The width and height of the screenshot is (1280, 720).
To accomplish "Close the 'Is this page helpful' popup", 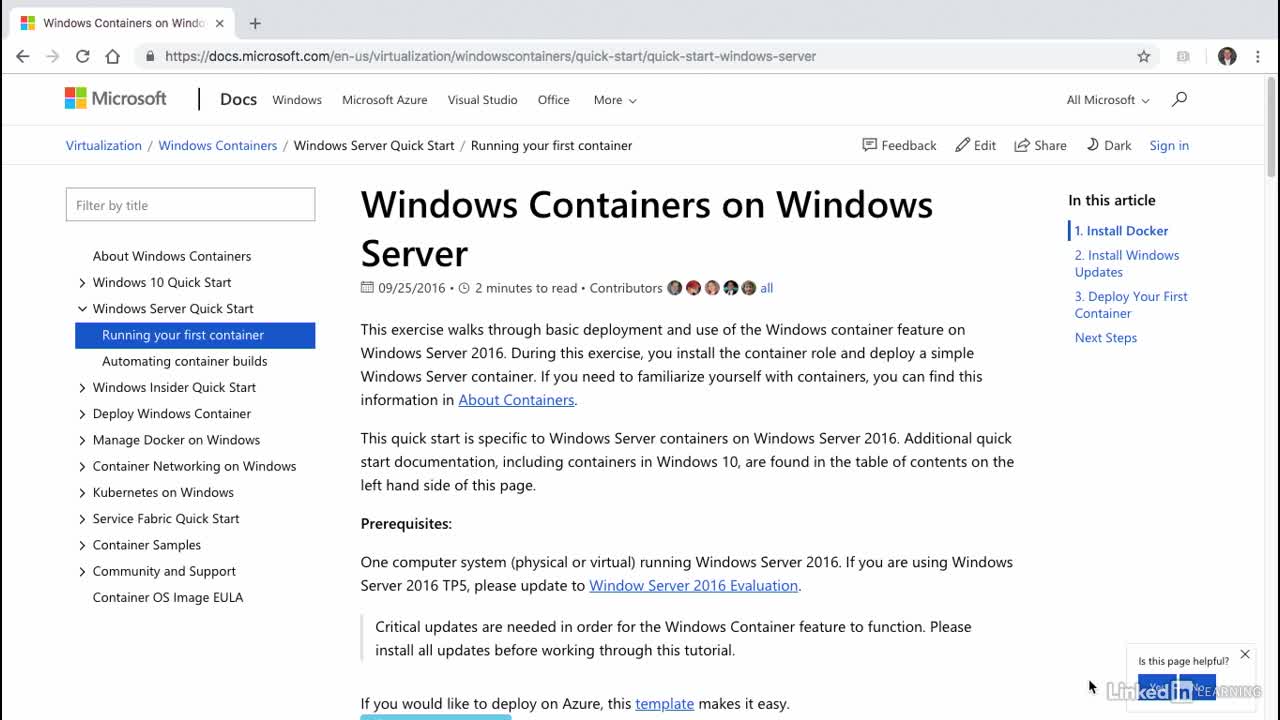I will click(1245, 654).
